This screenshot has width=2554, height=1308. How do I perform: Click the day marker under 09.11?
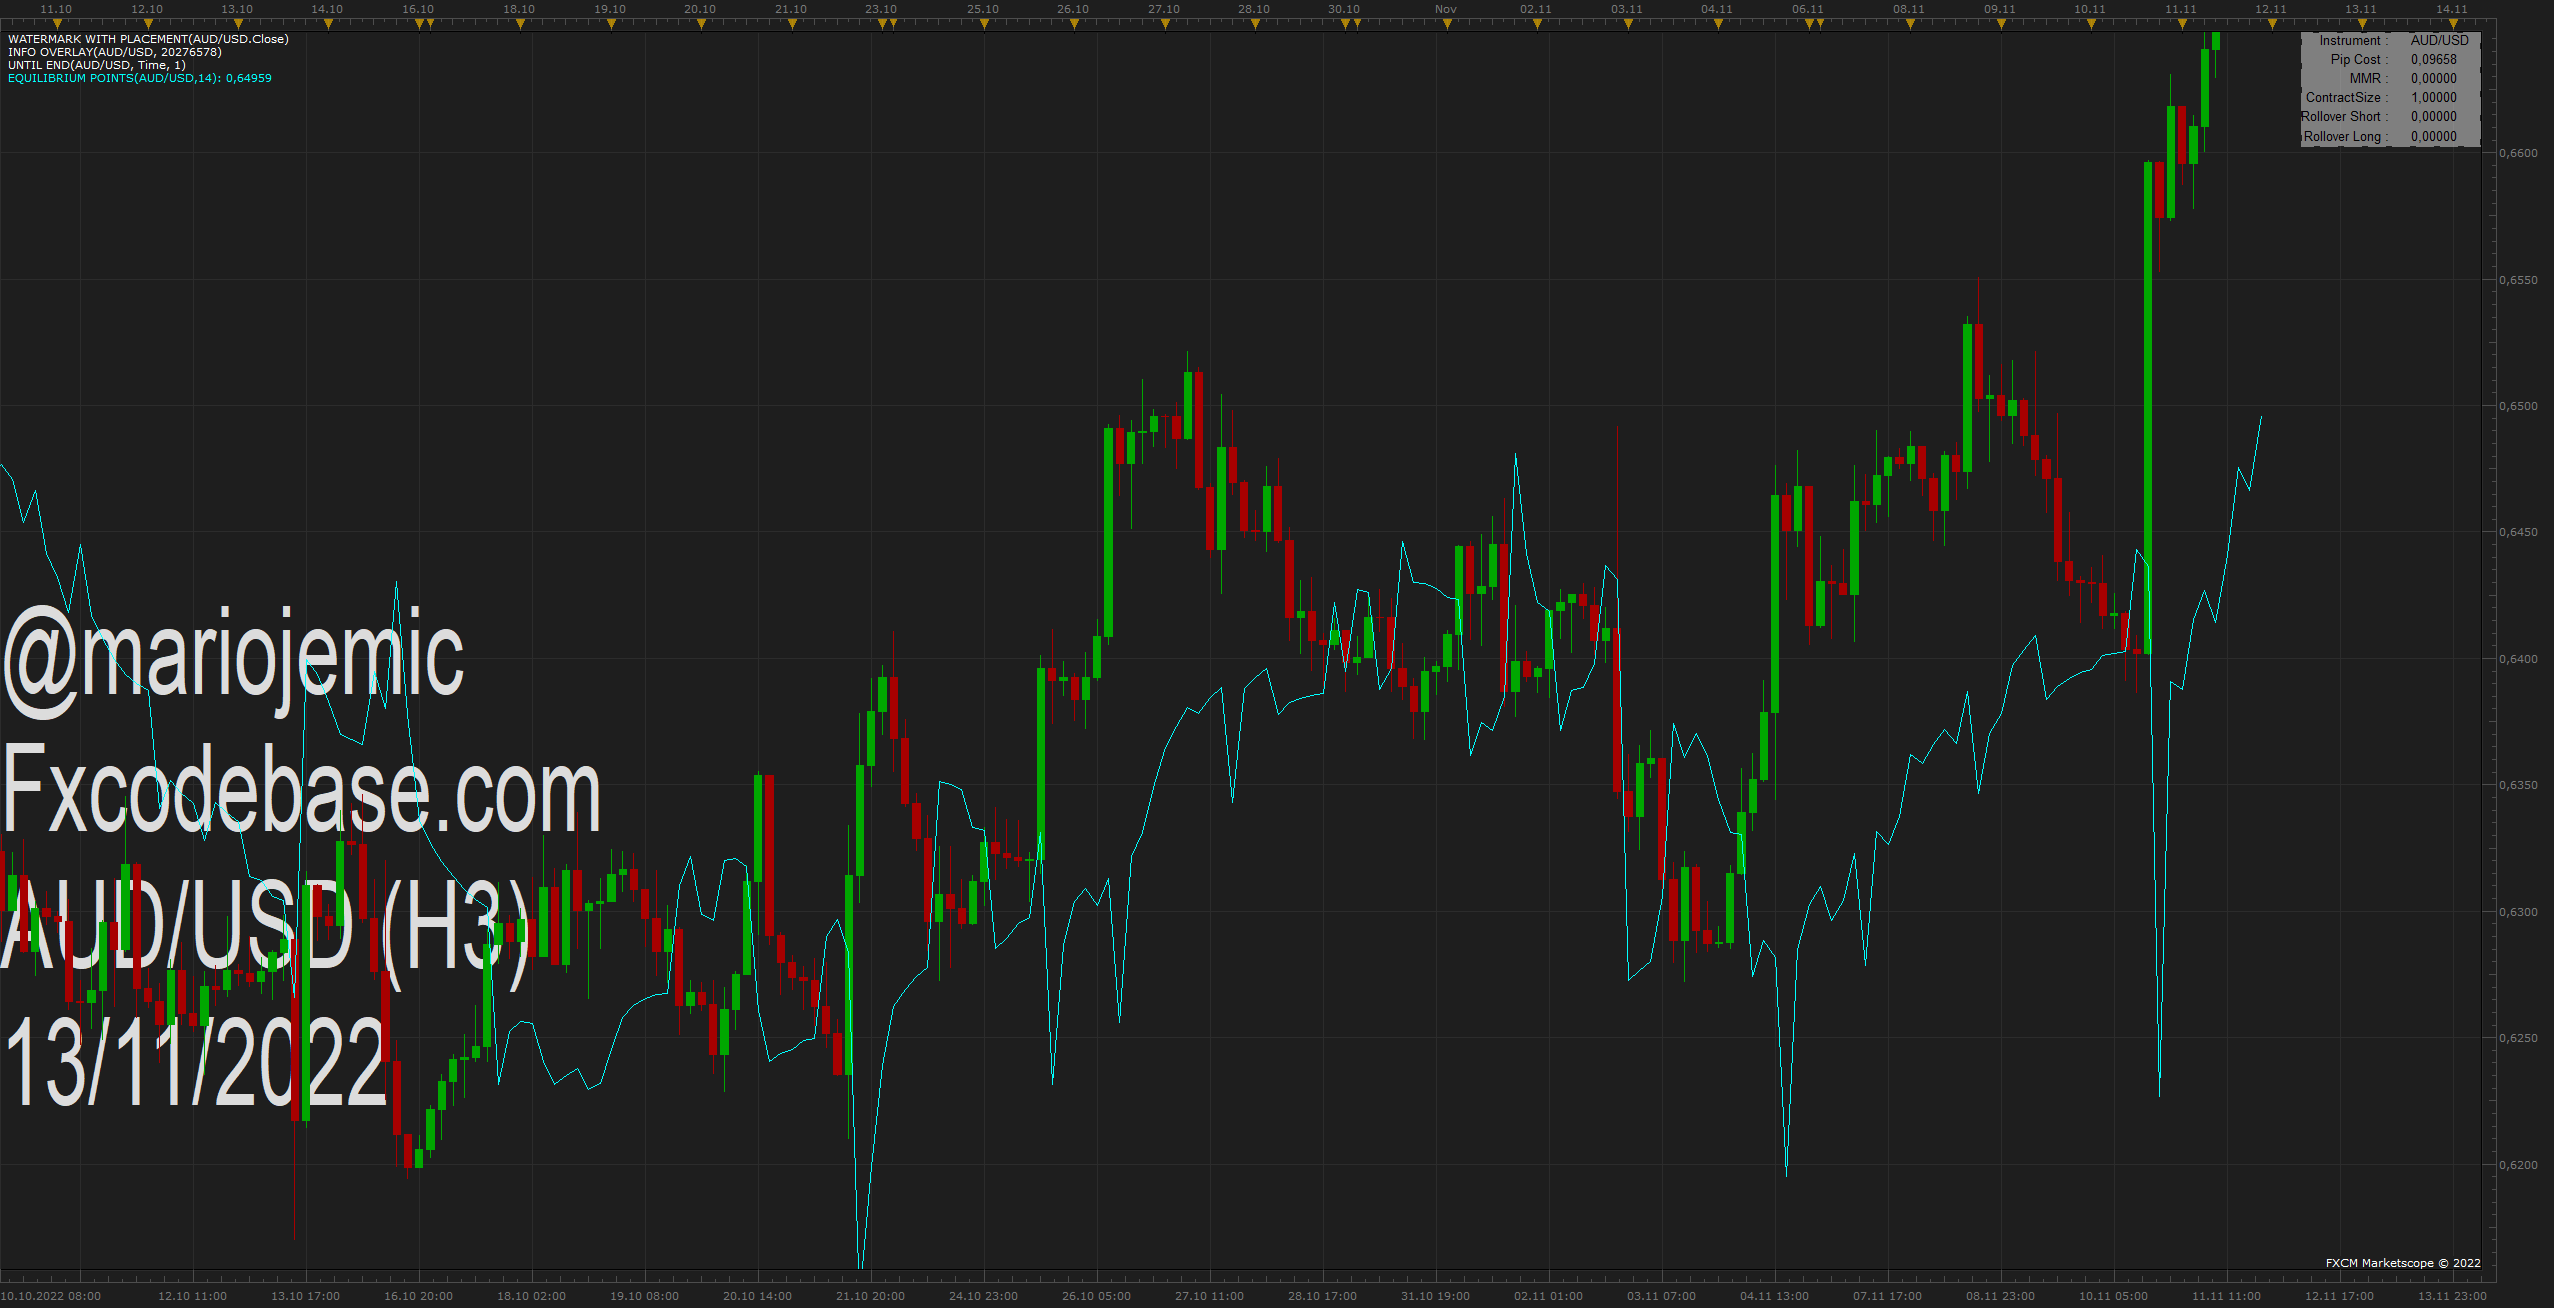pos(2001,24)
